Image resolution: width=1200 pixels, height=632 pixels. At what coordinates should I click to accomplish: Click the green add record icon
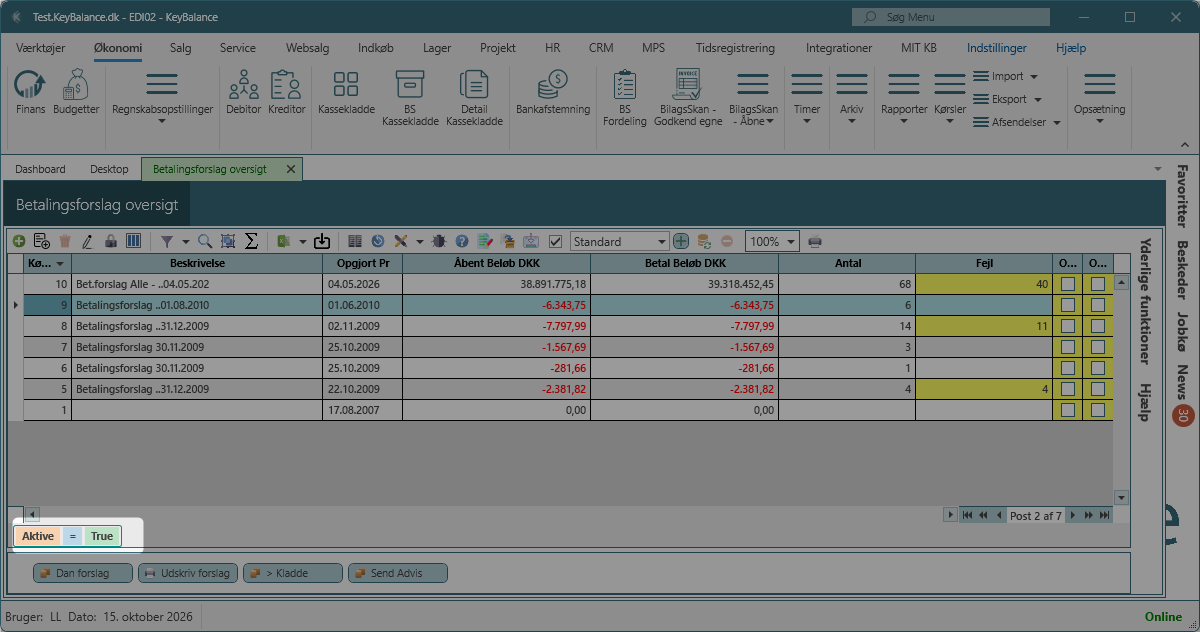click(19, 241)
